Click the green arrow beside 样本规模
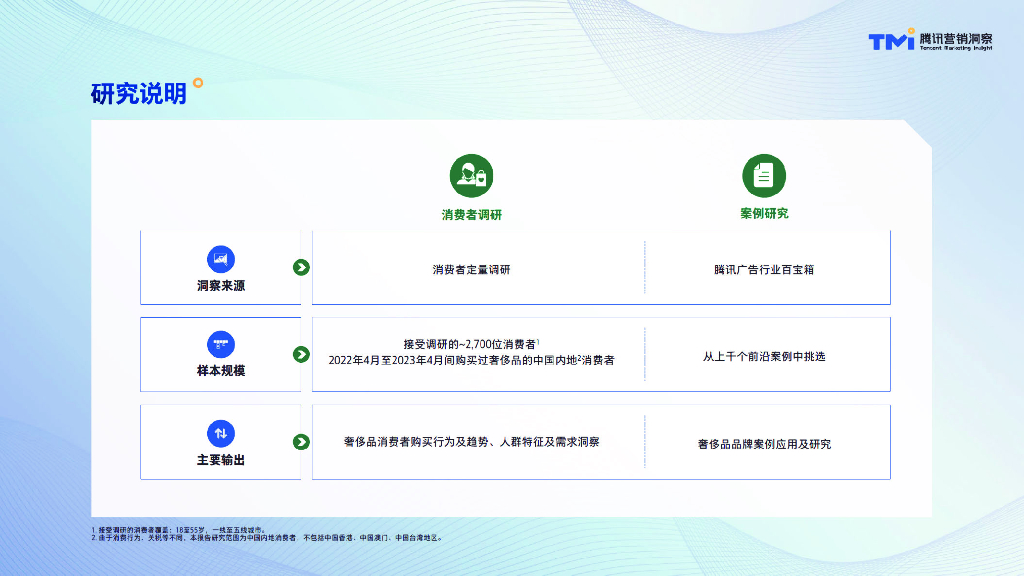The width and height of the screenshot is (1024, 576). click(301, 354)
